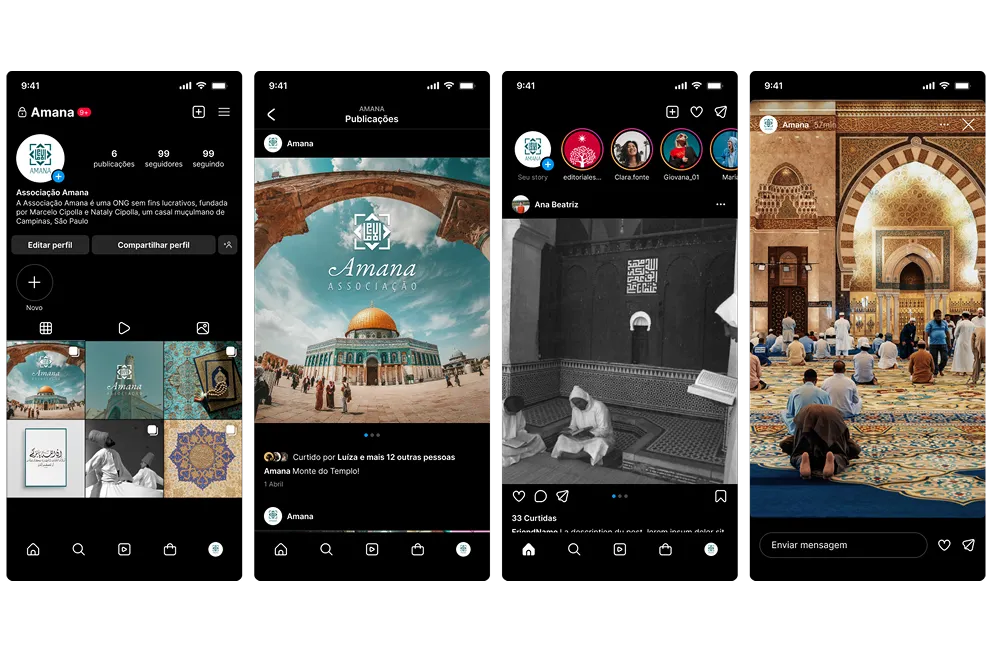Open the 99 seguindo count
992x646 pixels.
pos(208,158)
